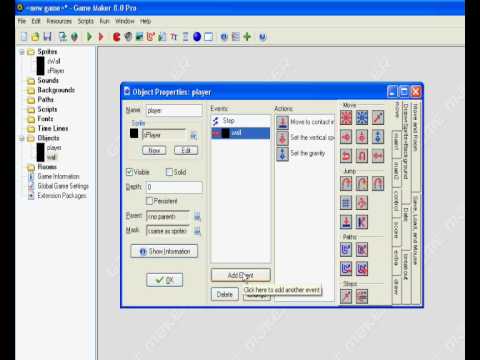Select the Jump to Random action icon
Screen dimensions: 480x360
coord(378,184)
